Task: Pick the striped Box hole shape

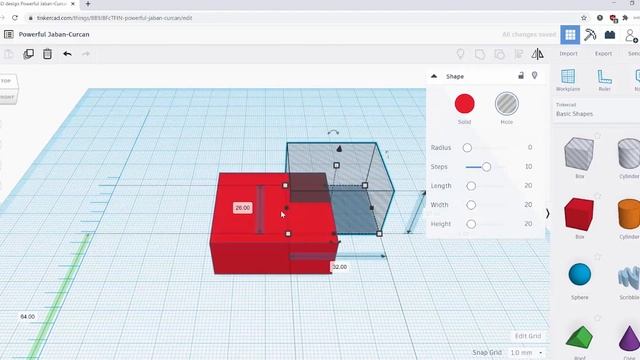Action: pos(579,154)
